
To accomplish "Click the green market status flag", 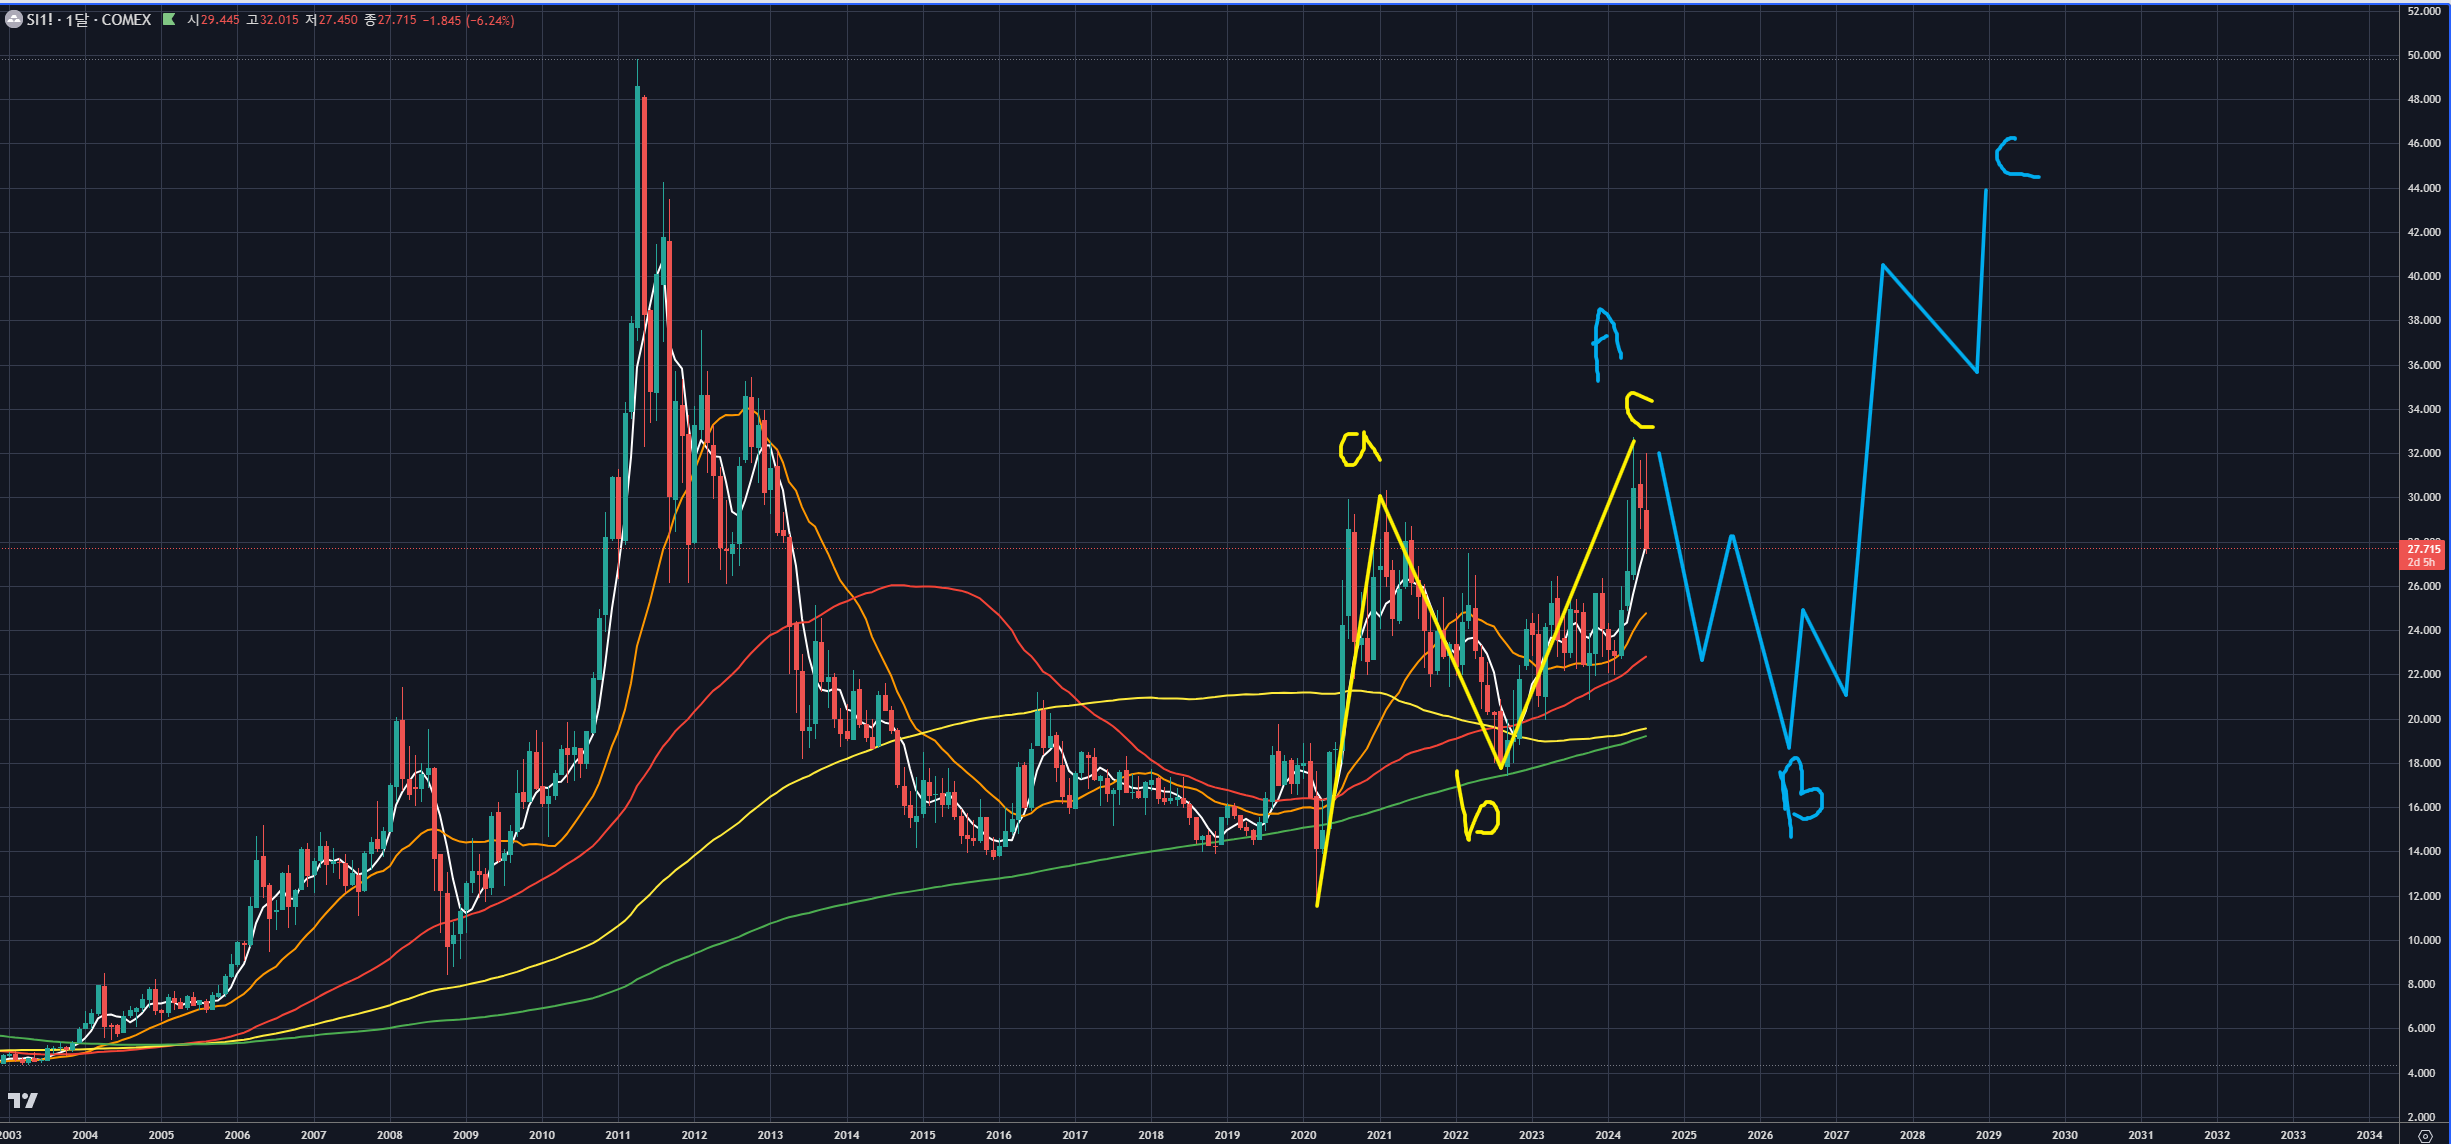I will [169, 20].
